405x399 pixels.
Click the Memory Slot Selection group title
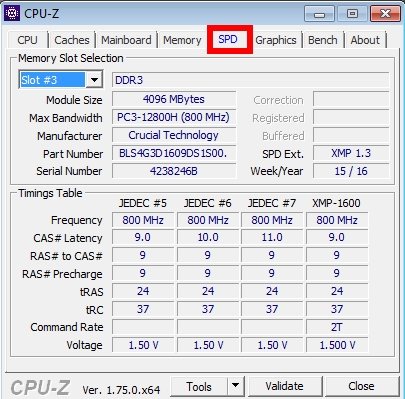70,58
